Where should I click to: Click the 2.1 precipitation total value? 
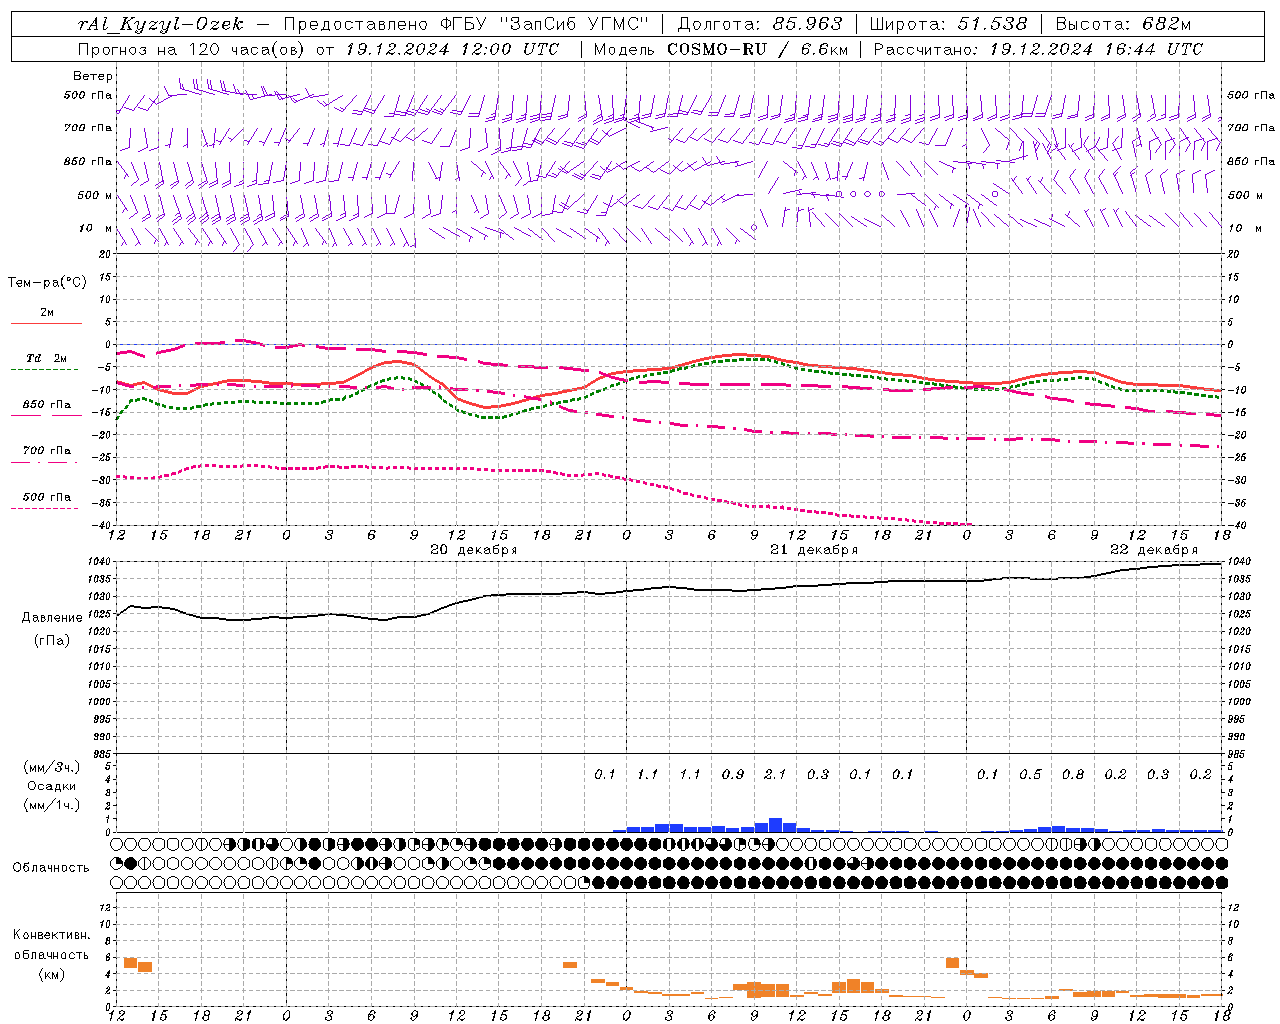[775, 774]
